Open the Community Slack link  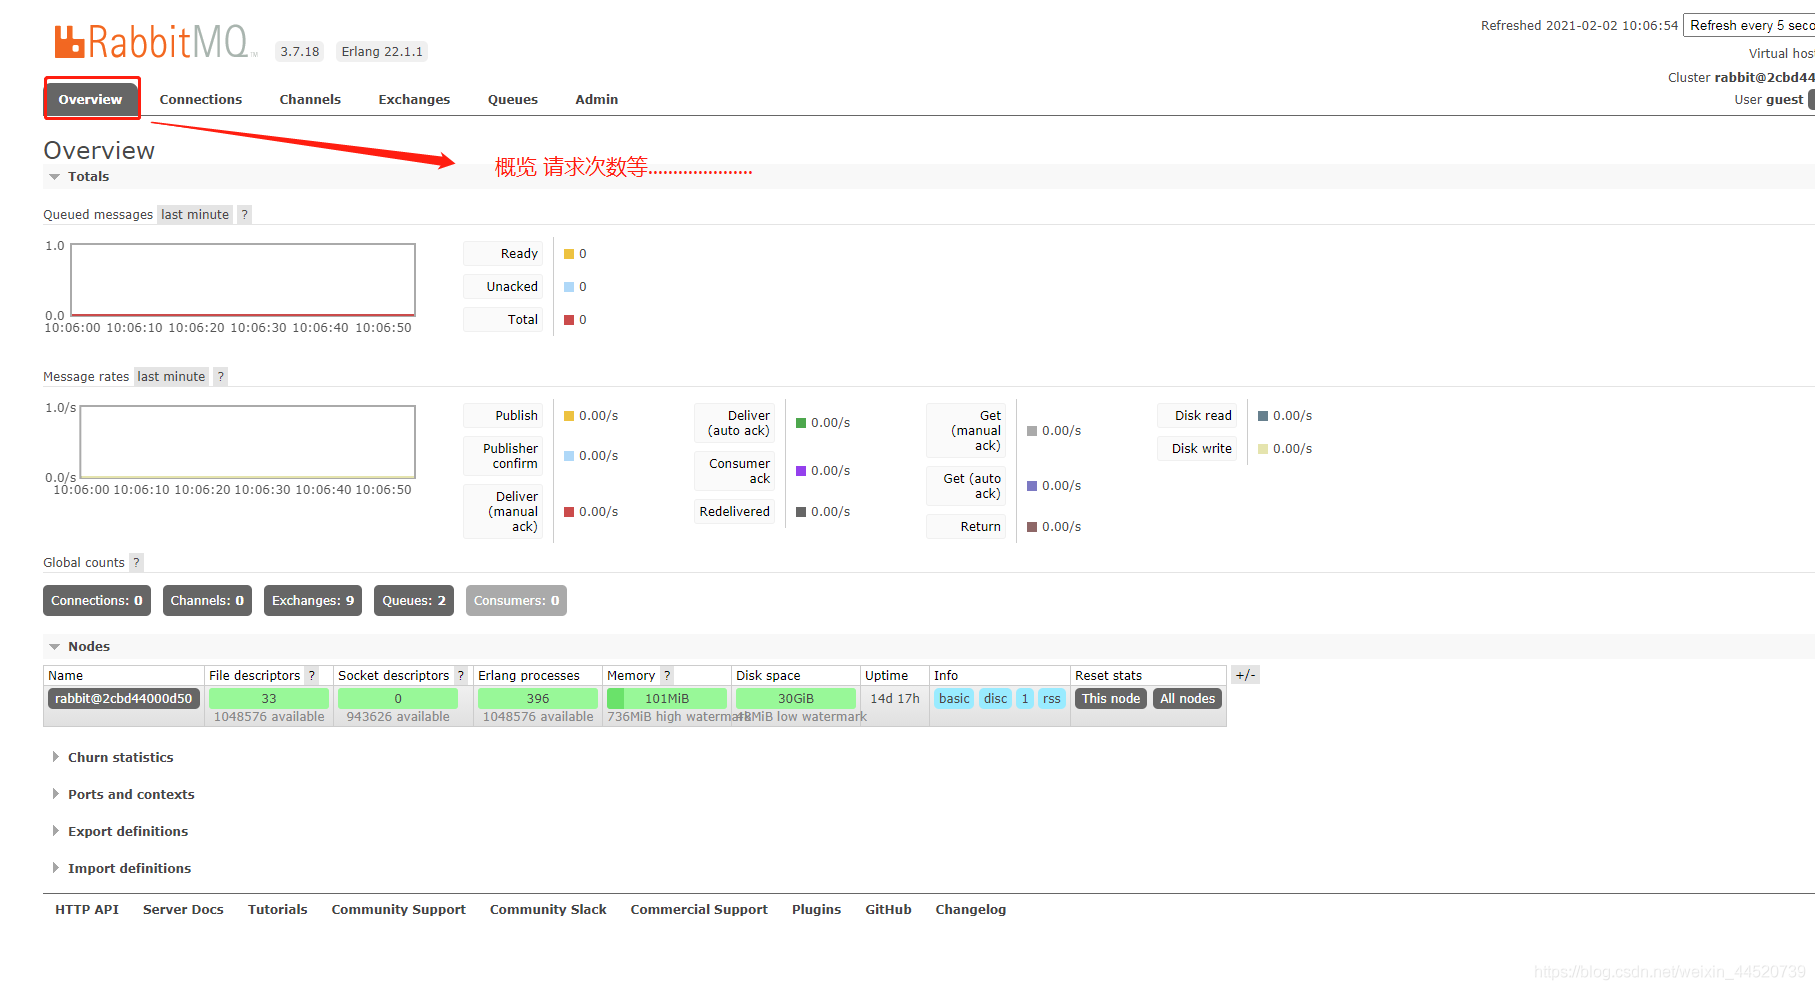[x=548, y=909]
